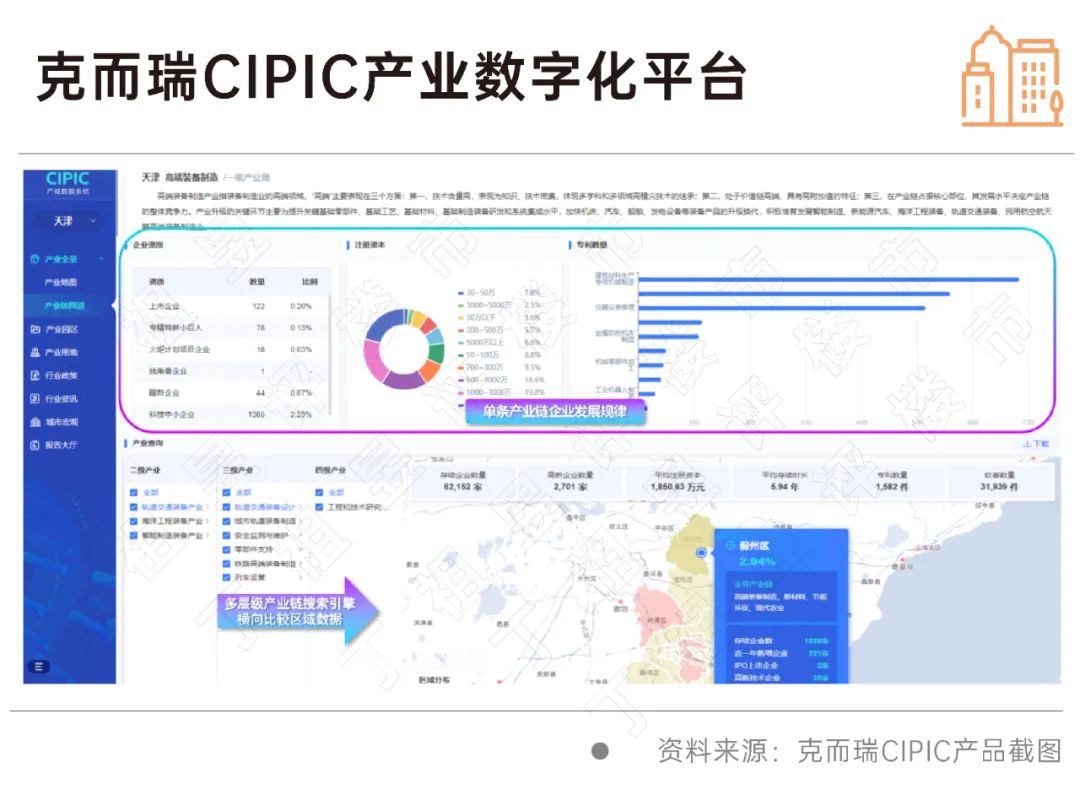Toggle the 列车运营 checkbox
The image size is (1080, 800).
pyautogui.click(x=227, y=577)
